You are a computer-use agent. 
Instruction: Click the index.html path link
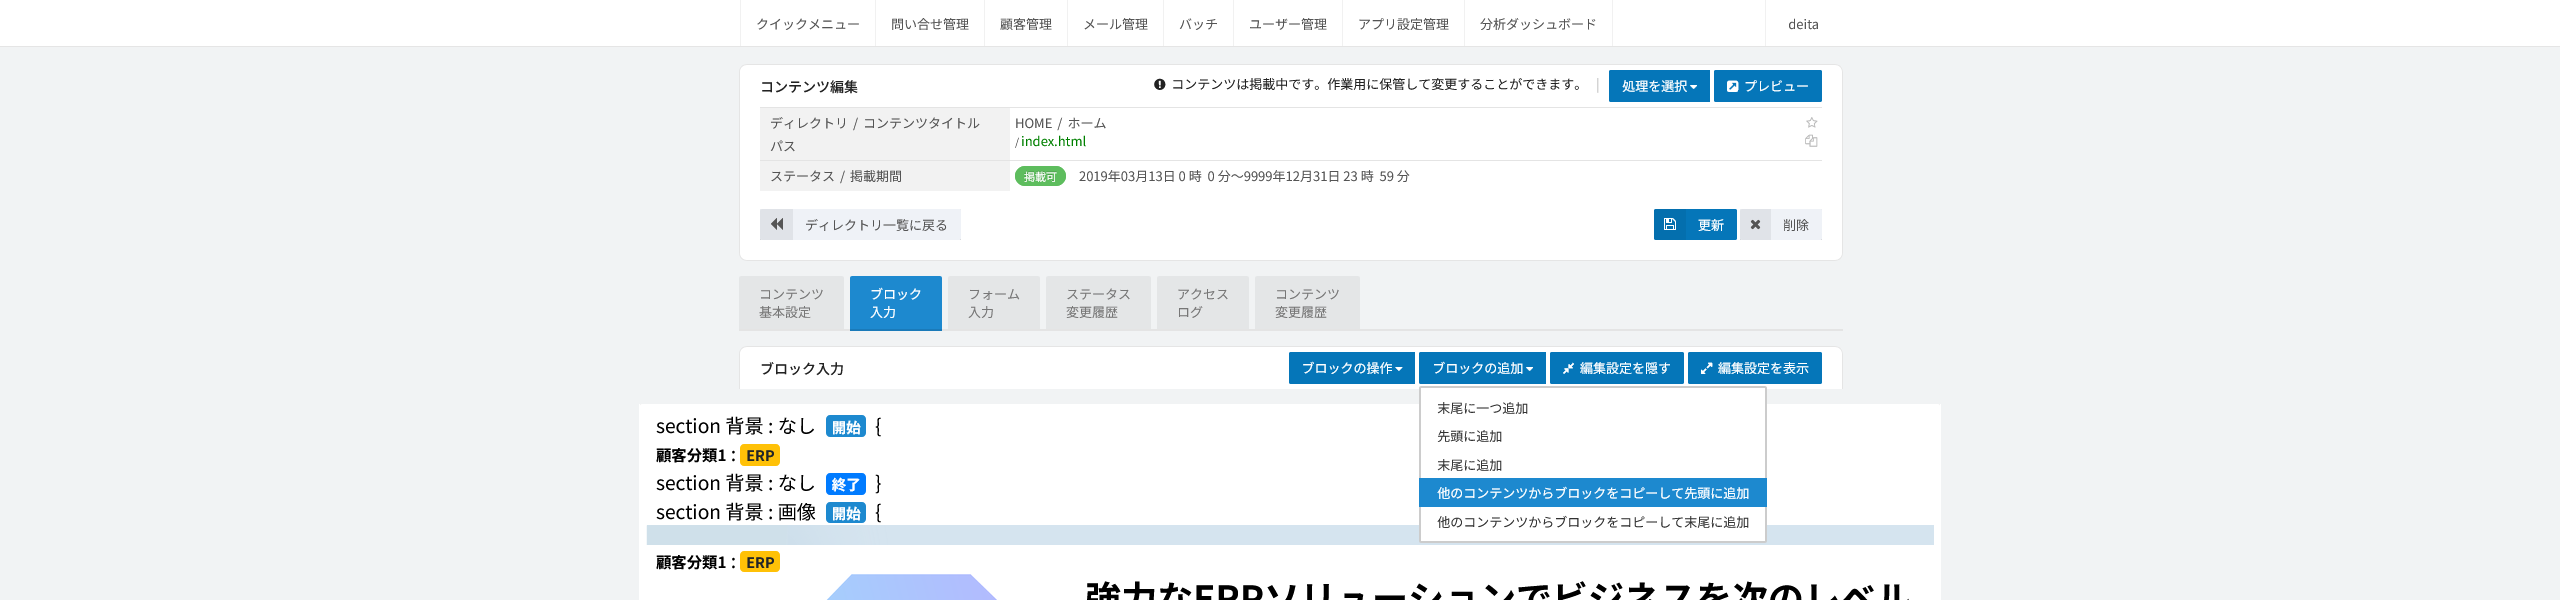(1053, 142)
